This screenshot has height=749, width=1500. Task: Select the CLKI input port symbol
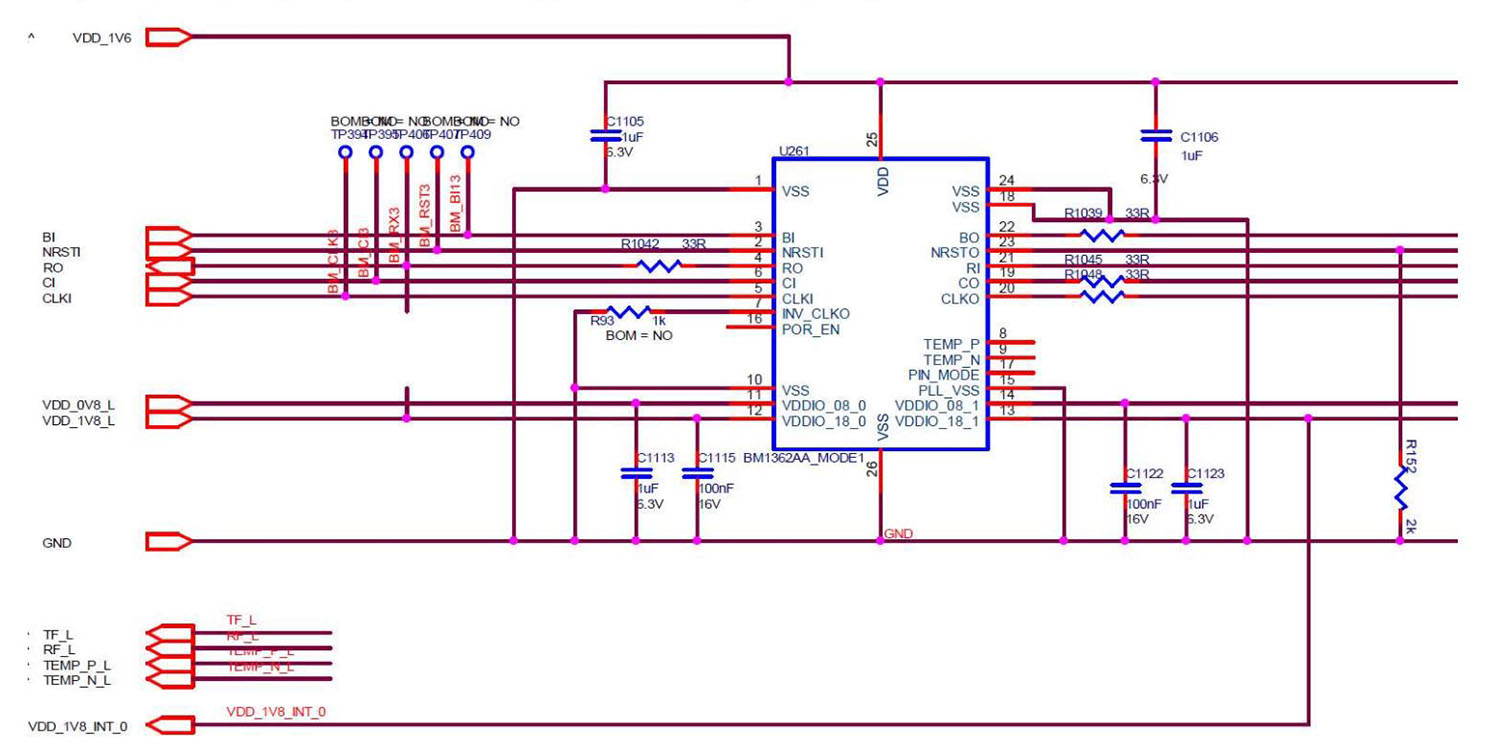[x=168, y=298]
